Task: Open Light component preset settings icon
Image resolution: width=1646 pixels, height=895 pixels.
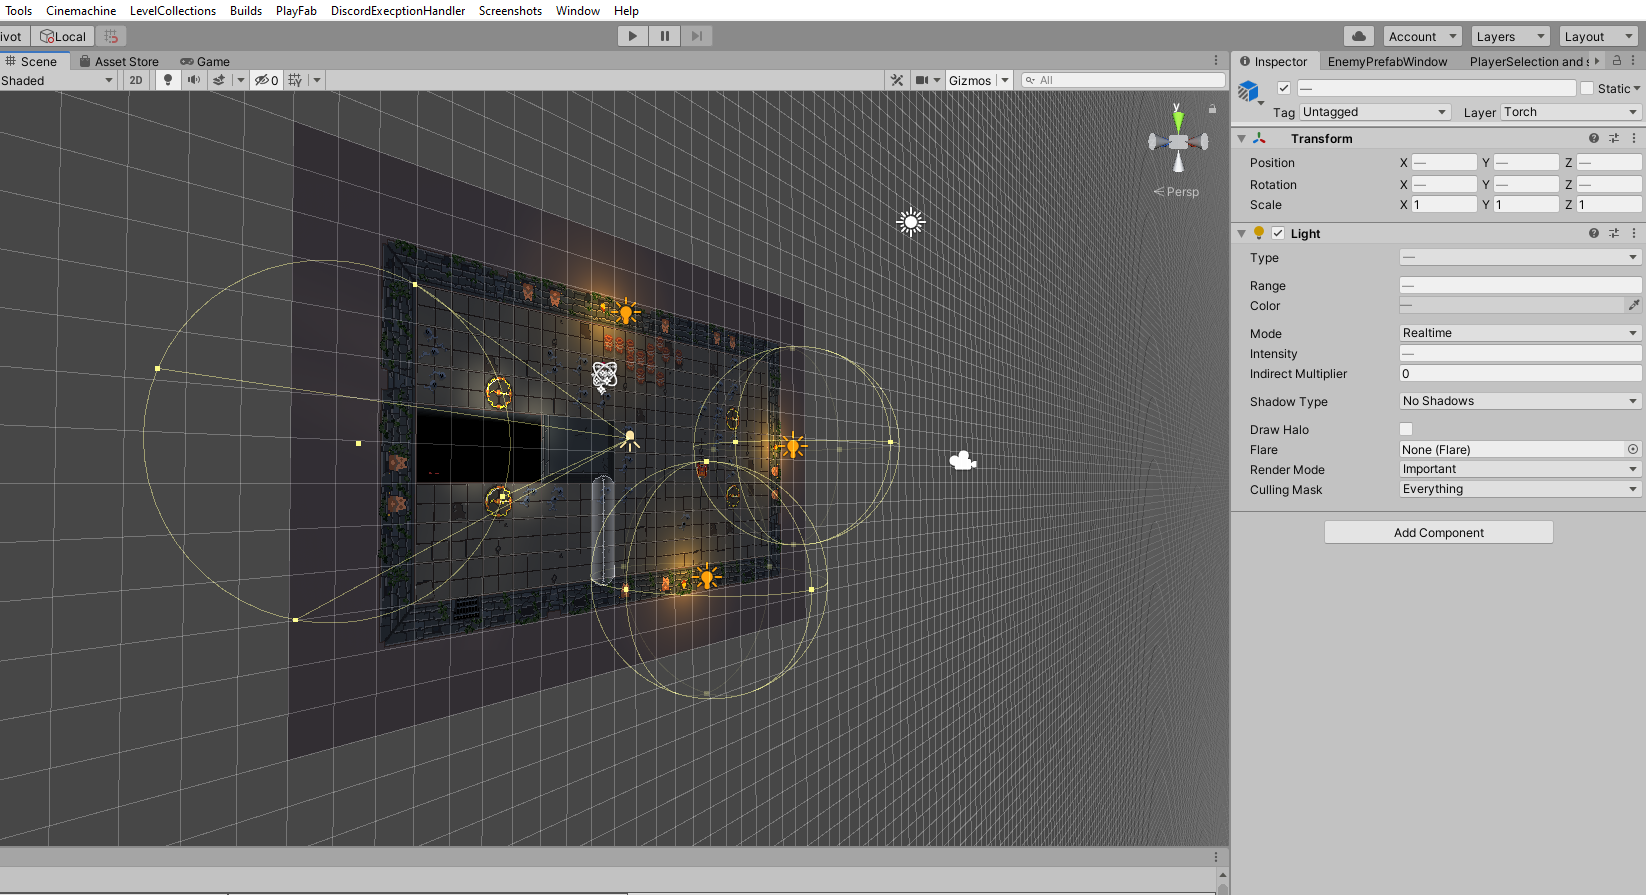Action: pyautogui.click(x=1614, y=233)
